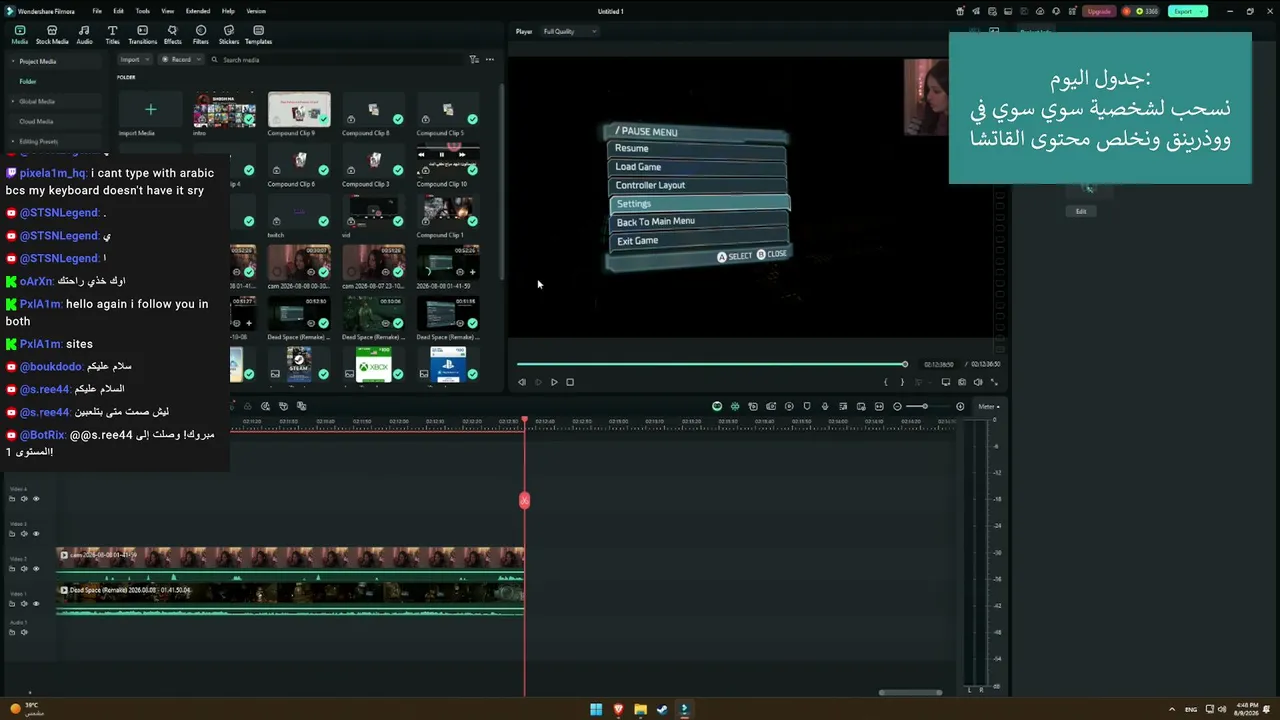Open the Templates tab
Image resolution: width=1280 pixels, height=720 pixels.
tap(258, 35)
